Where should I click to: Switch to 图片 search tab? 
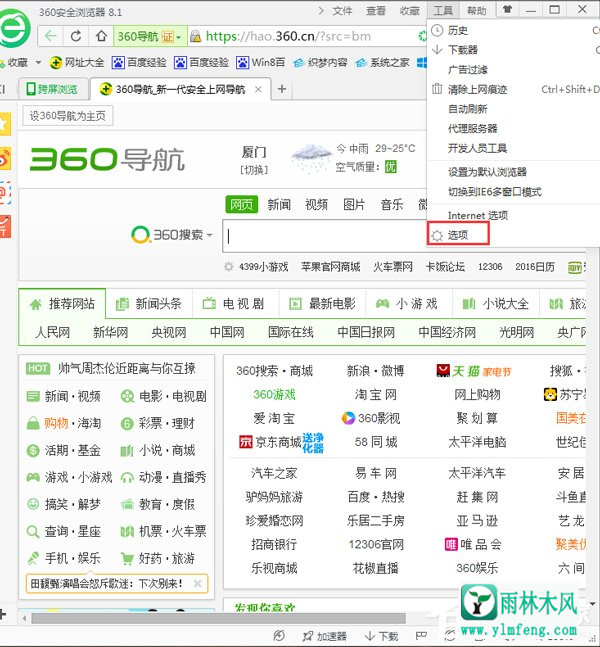[x=354, y=204]
